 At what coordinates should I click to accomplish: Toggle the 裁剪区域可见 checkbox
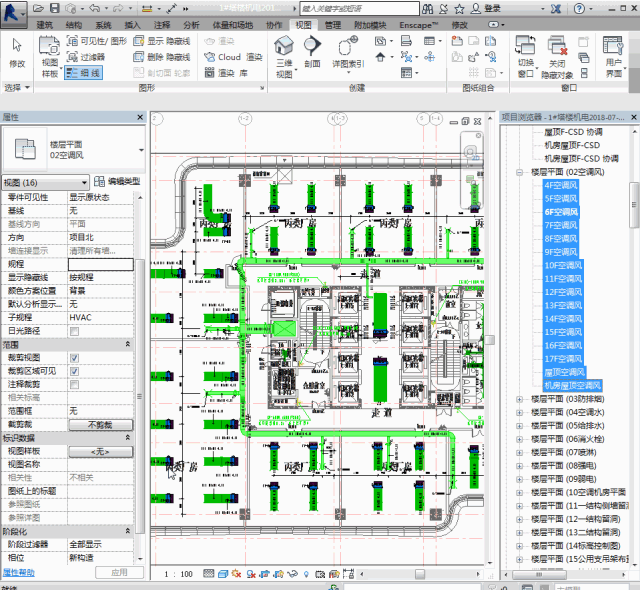click(x=75, y=370)
